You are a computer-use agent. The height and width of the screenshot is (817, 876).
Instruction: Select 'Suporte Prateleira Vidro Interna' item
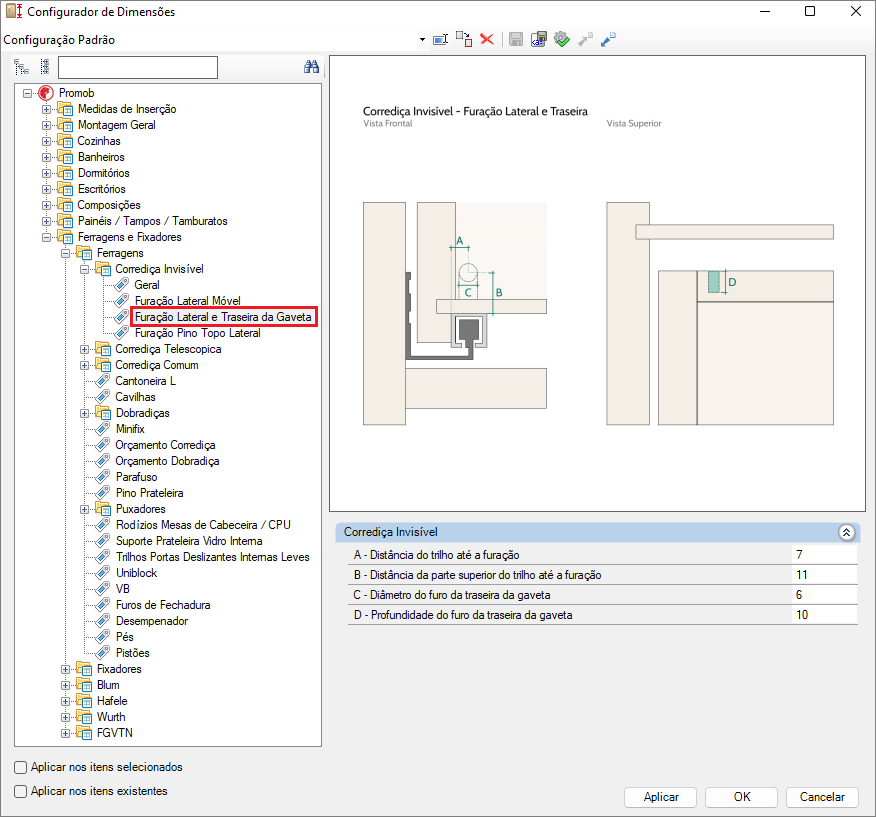[x=189, y=542]
